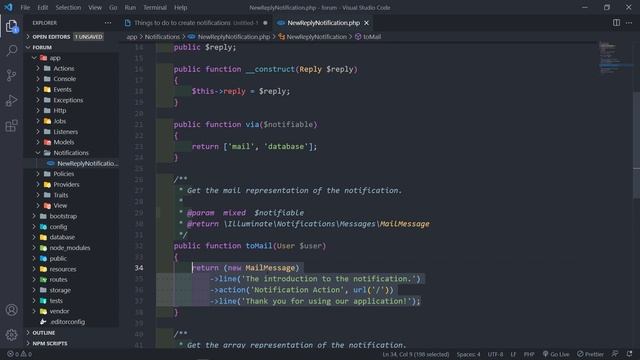Open the File menu
The height and width of the screenshot is (360, 640).
click(x=25, y=7)
